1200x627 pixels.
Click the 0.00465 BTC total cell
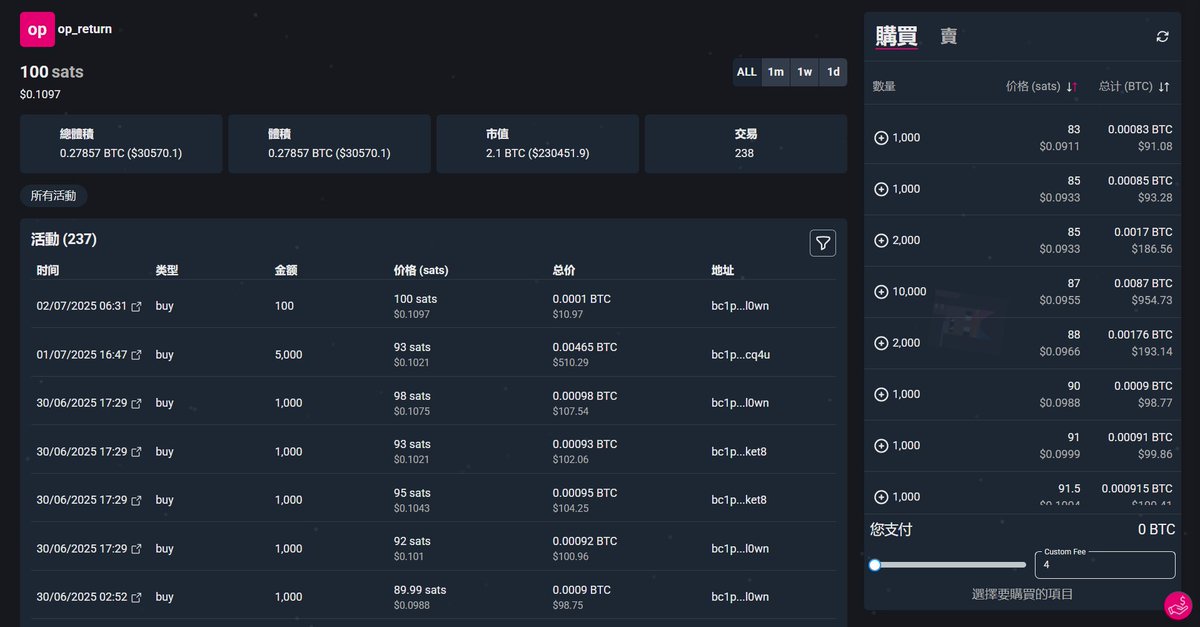click(585, 348)
